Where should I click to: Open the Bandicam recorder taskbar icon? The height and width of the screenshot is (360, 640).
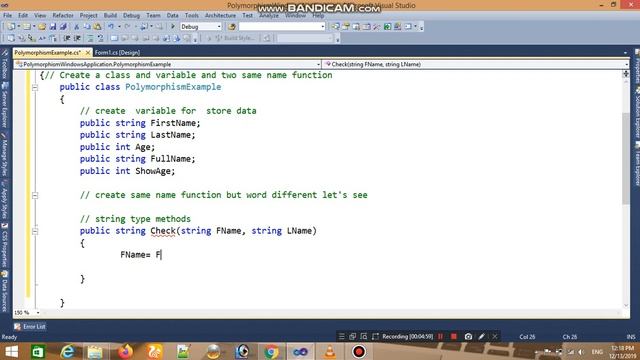[359, 352]
